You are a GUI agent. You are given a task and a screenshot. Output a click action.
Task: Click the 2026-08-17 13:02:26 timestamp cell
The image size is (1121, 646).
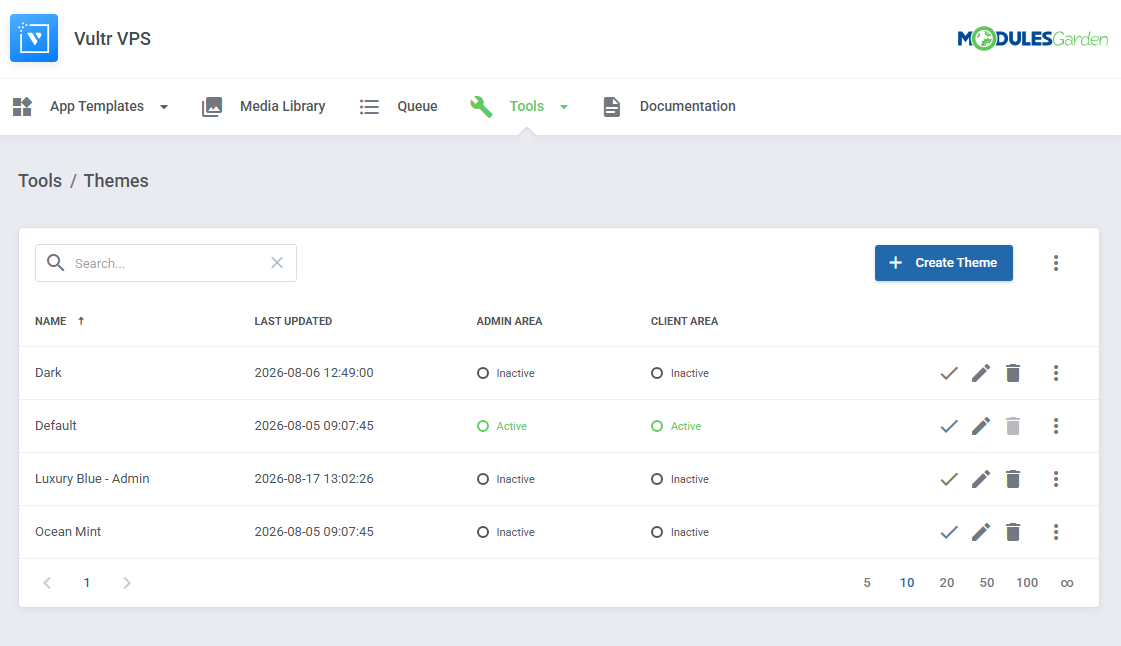[314, 479]
